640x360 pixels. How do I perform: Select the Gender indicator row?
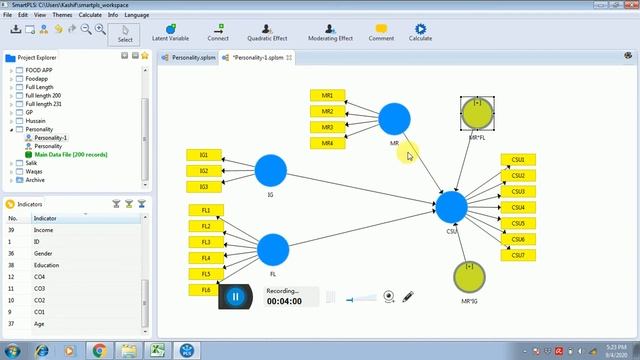pos(73,253)
